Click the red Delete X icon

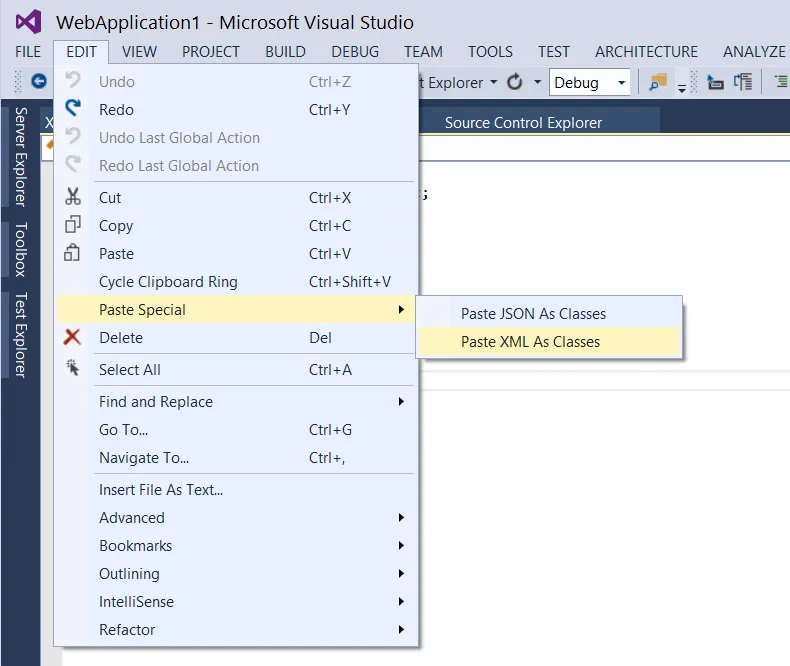(72, 337)
